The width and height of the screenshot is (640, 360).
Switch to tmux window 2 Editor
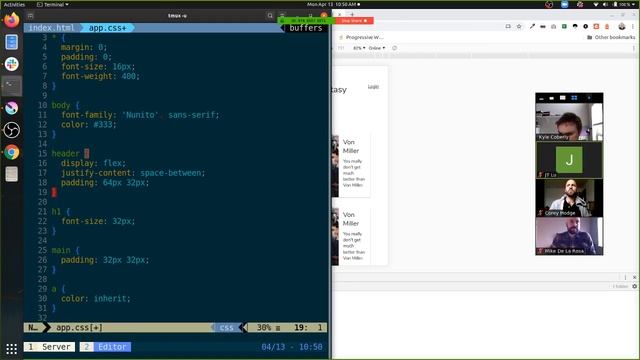tap(105, 347)
